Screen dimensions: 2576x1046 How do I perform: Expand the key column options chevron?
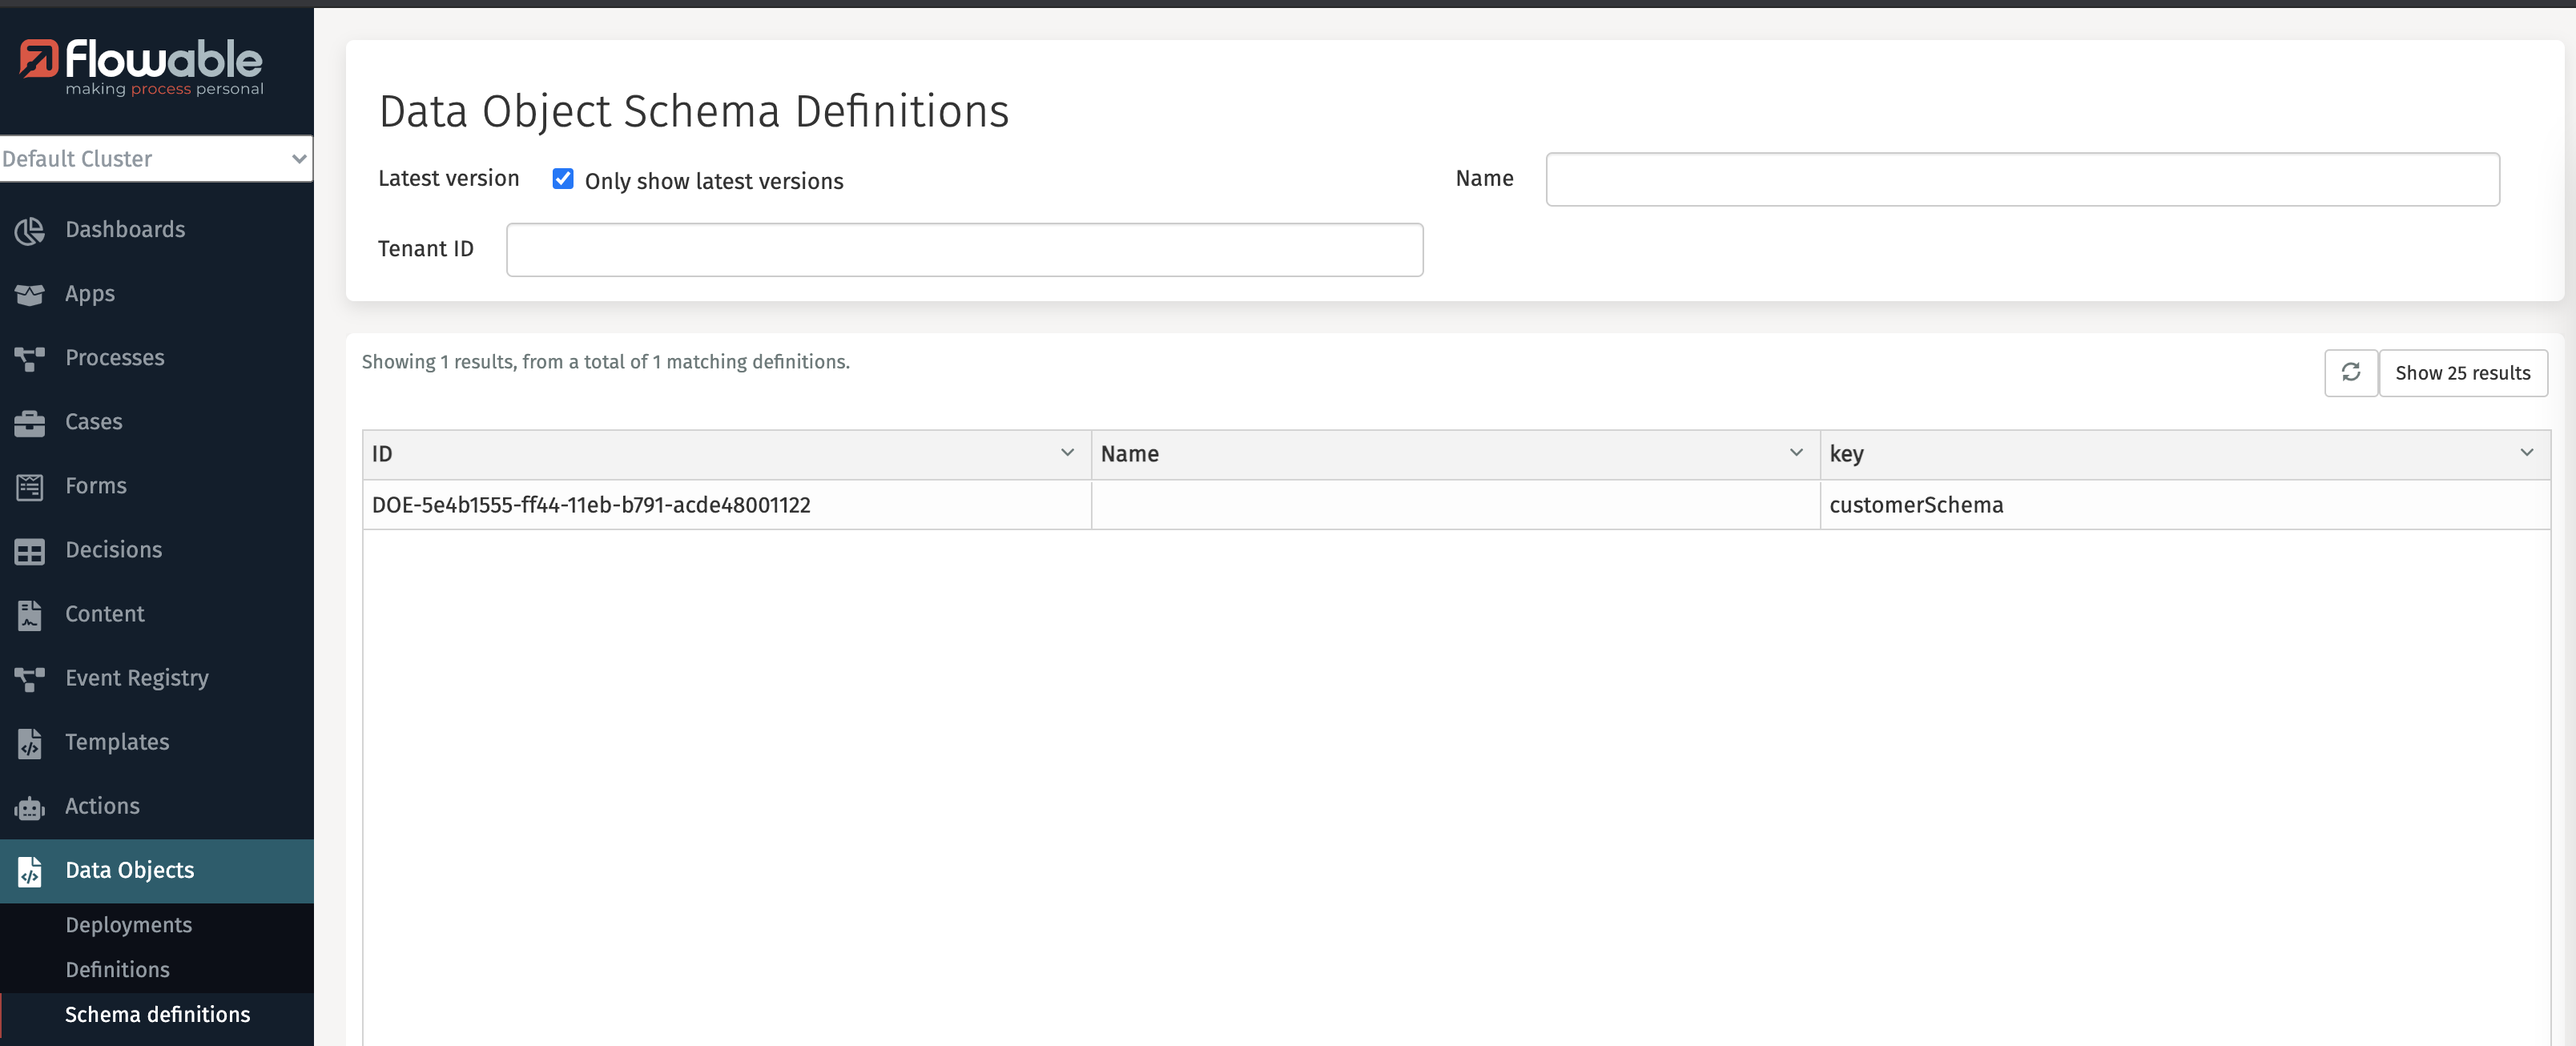click(x=2528, y=452)
